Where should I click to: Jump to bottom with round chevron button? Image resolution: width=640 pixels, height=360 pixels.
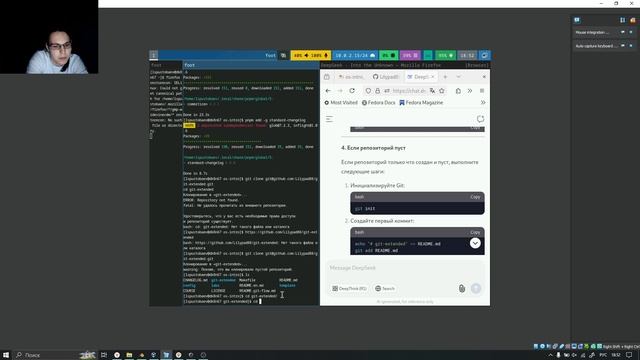[475, 243]
